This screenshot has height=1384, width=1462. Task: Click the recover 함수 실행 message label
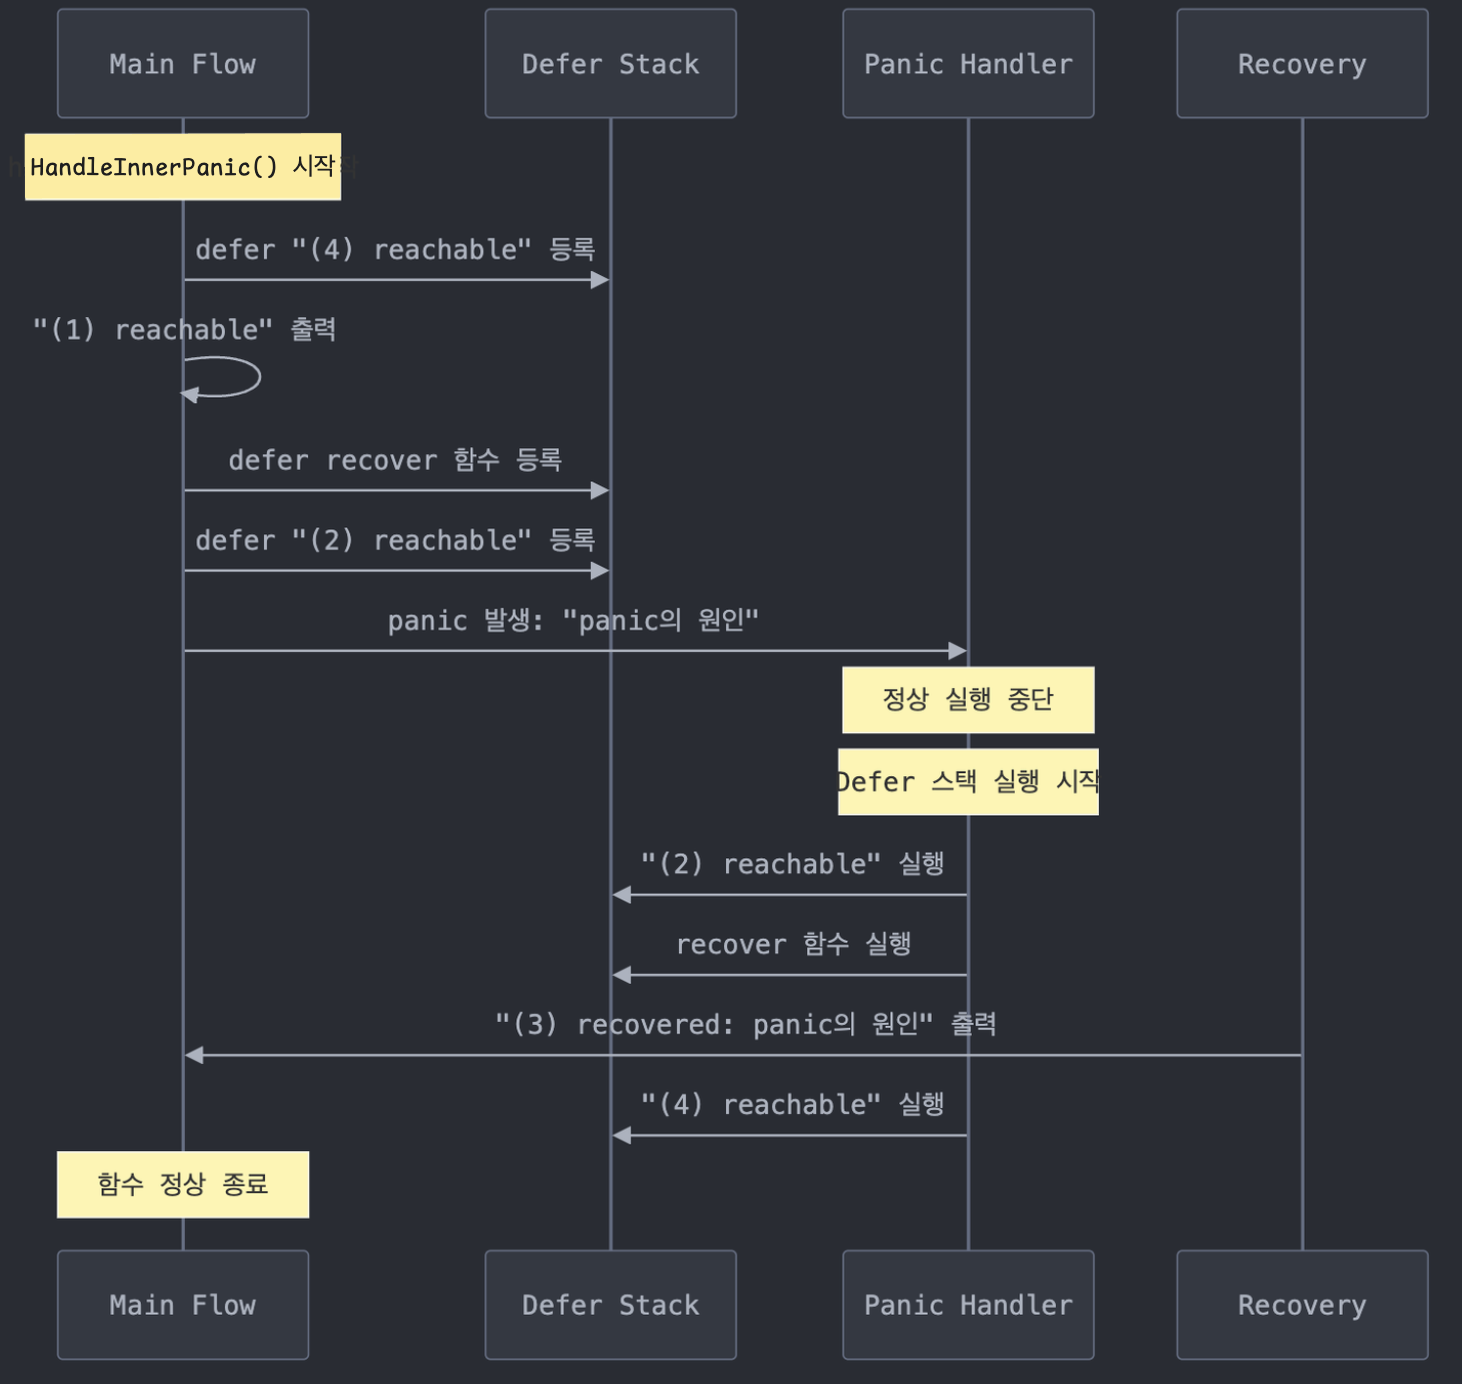(793, 944)
